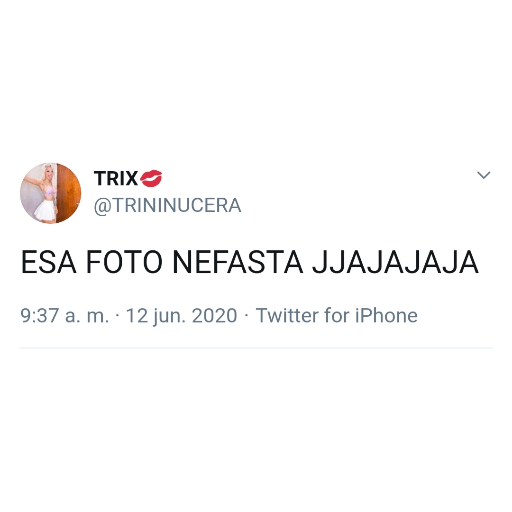Click the 9:37 a. m. timestamp
Screen dimensions: 512x512
[64, 315]
